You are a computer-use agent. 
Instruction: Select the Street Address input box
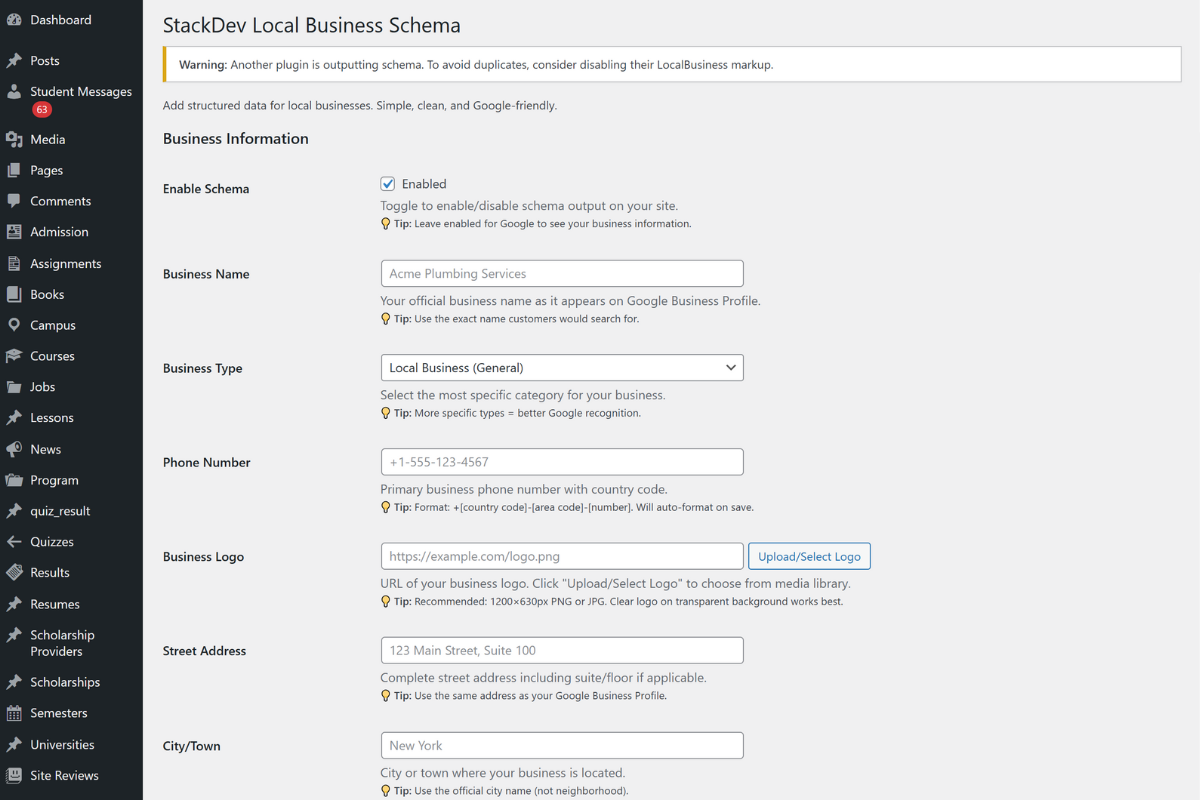[561, 651]
